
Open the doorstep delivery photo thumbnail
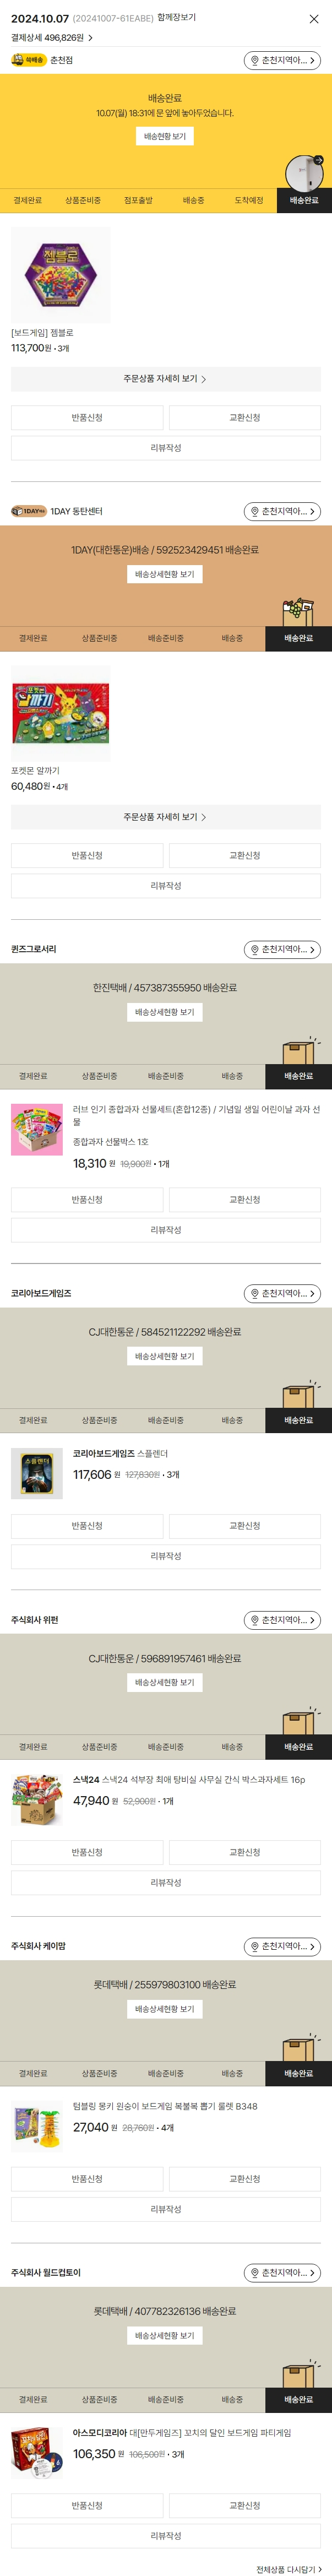[303, 174]
